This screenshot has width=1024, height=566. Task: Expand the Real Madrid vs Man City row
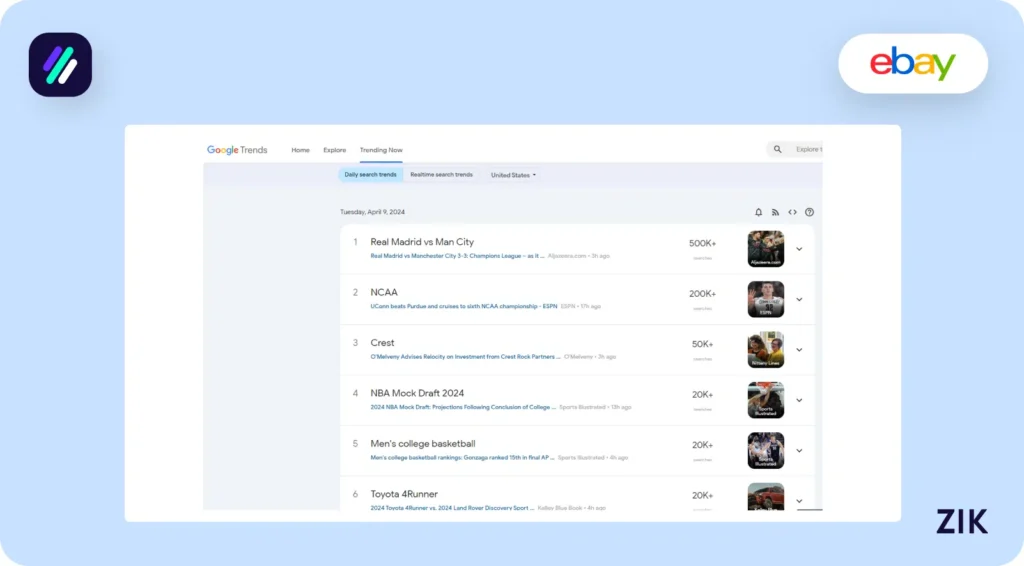point(799,249)
